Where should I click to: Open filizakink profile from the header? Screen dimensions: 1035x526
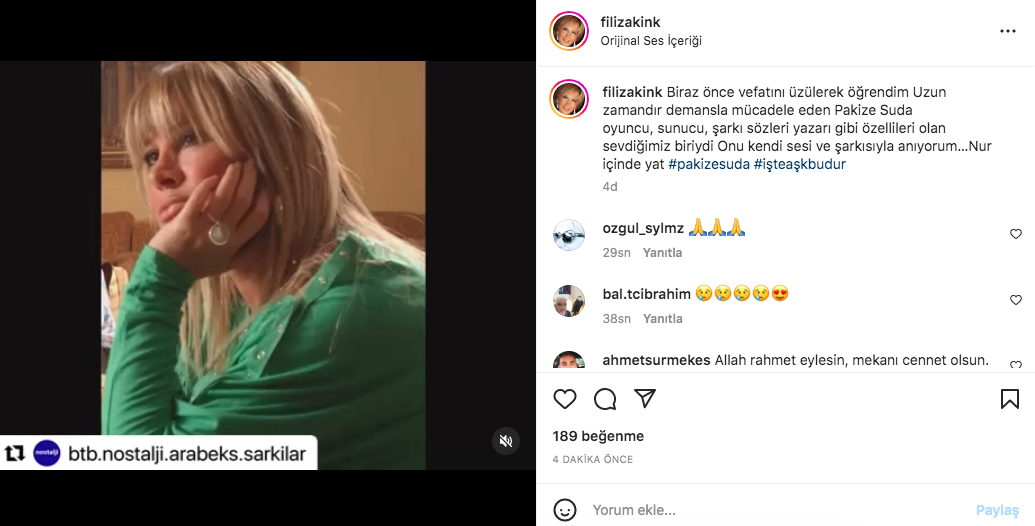[x=630, y=22]
